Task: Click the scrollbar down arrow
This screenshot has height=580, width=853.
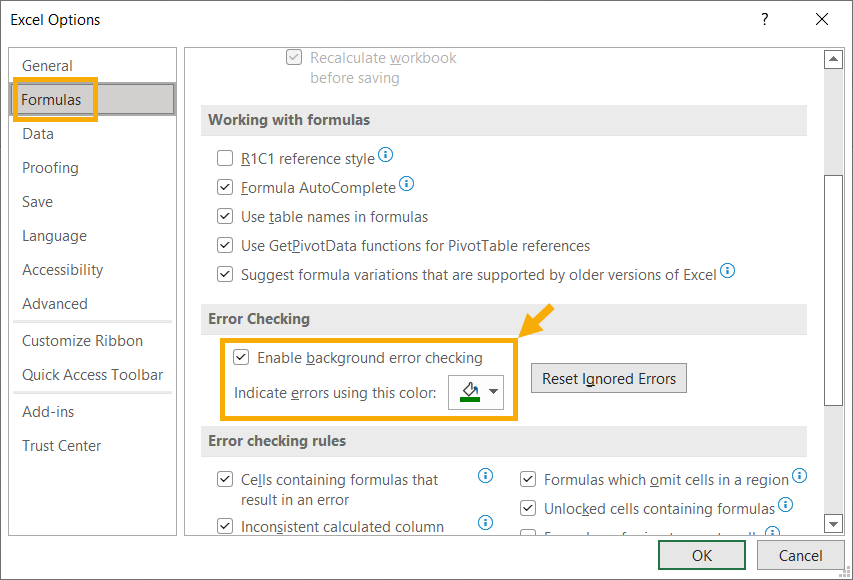Action: click(x=833, y=524)
